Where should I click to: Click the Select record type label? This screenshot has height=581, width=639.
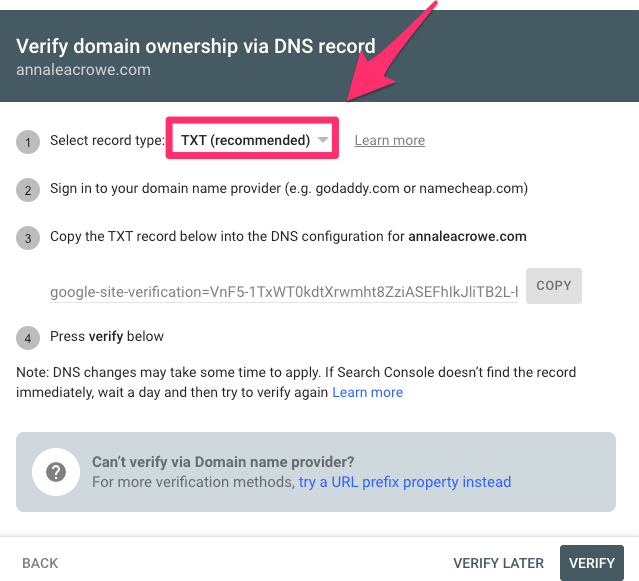(x=107, y=141)
